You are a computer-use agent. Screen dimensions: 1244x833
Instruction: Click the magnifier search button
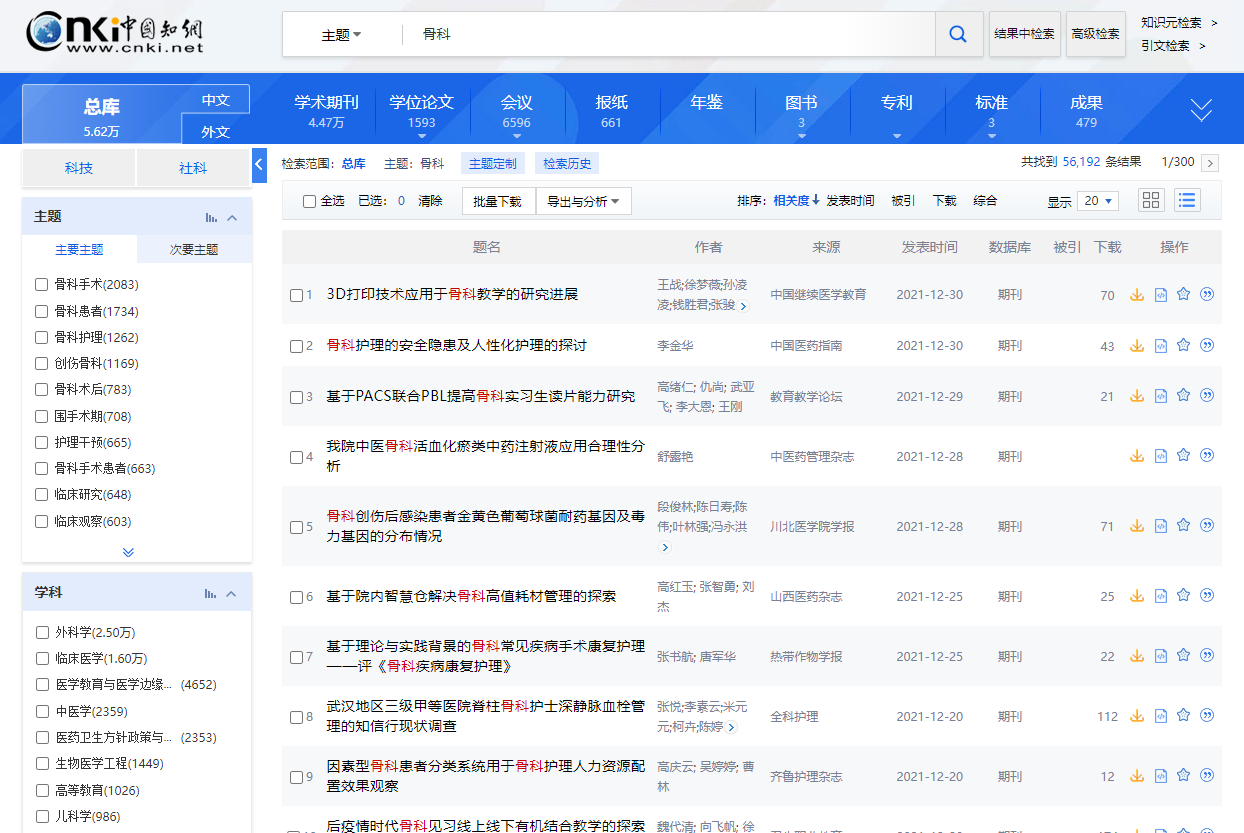pos(958,34)
